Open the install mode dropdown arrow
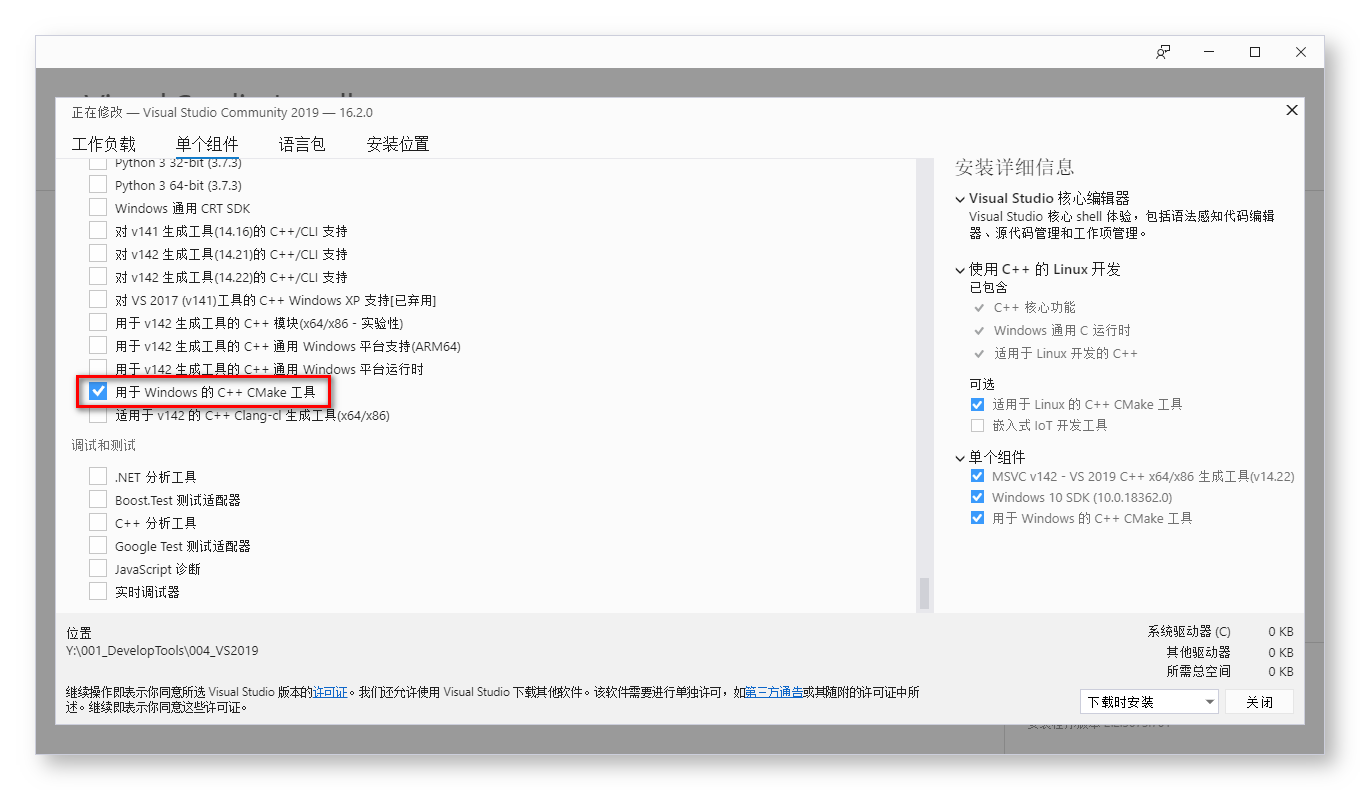This screenshot has height=790, width=1360. [x=1208, y=701]
